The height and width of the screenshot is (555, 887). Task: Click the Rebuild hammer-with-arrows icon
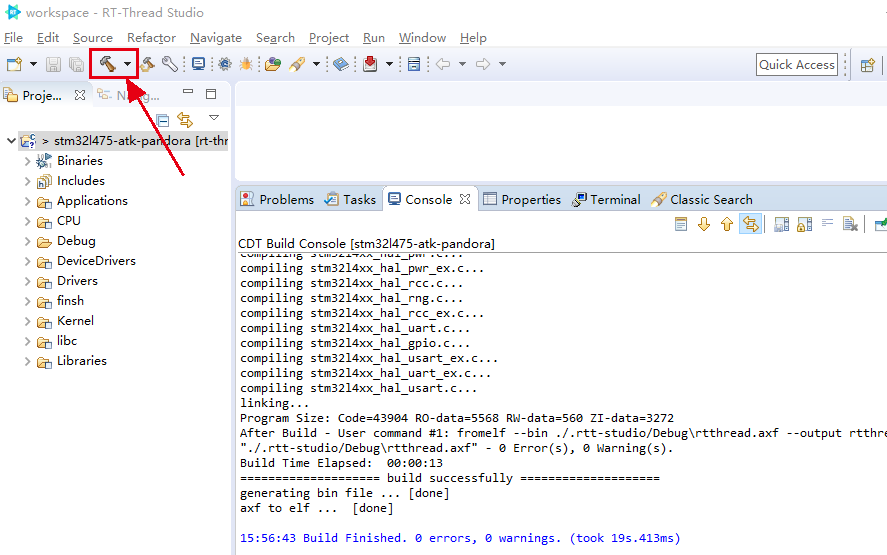pos(148,64)
